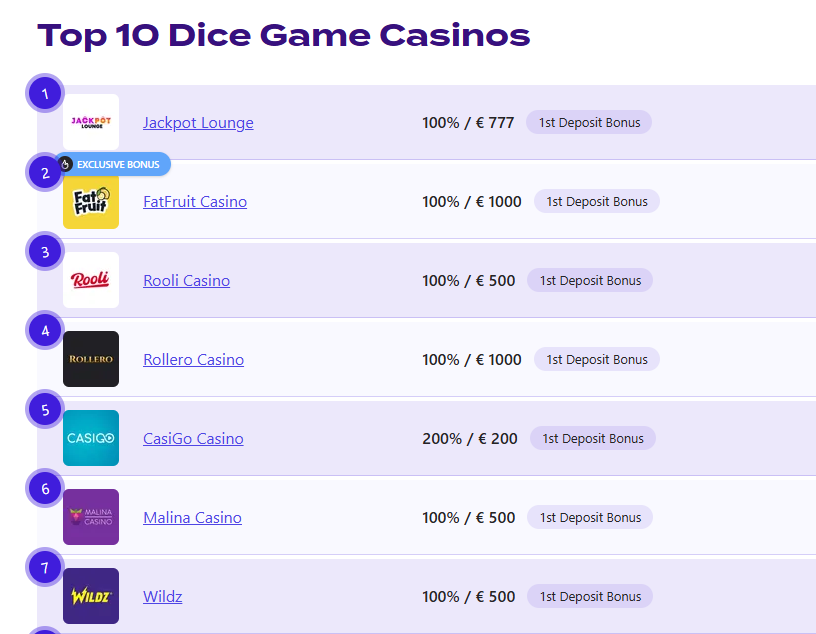The width and height of the screenshot is (816, 634).
Task: Click the Jackpot Lounge logo icon
Action: 91,122
